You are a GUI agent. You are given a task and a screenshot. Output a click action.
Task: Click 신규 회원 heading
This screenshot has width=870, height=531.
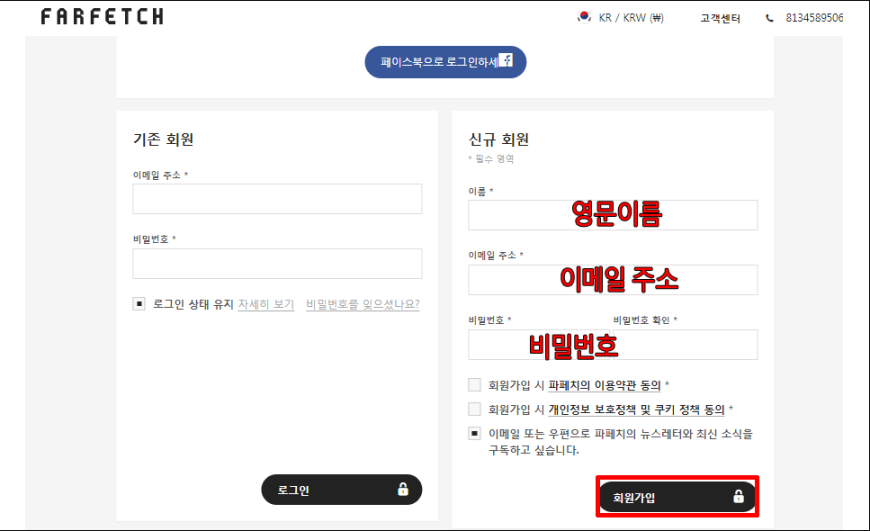coord(498,139)
